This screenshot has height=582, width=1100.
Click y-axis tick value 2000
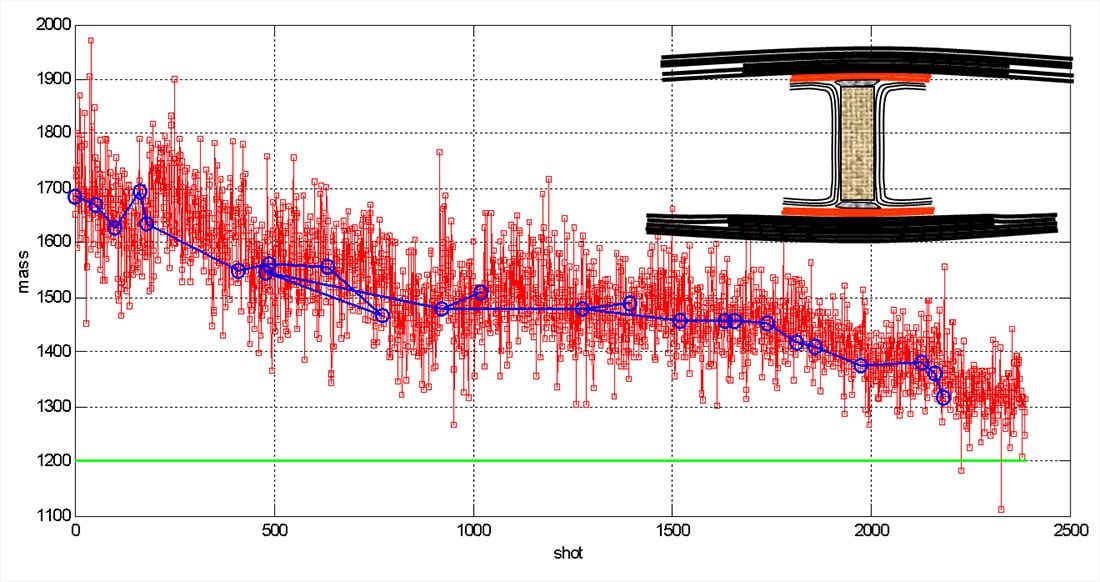(x=53, y=25)
